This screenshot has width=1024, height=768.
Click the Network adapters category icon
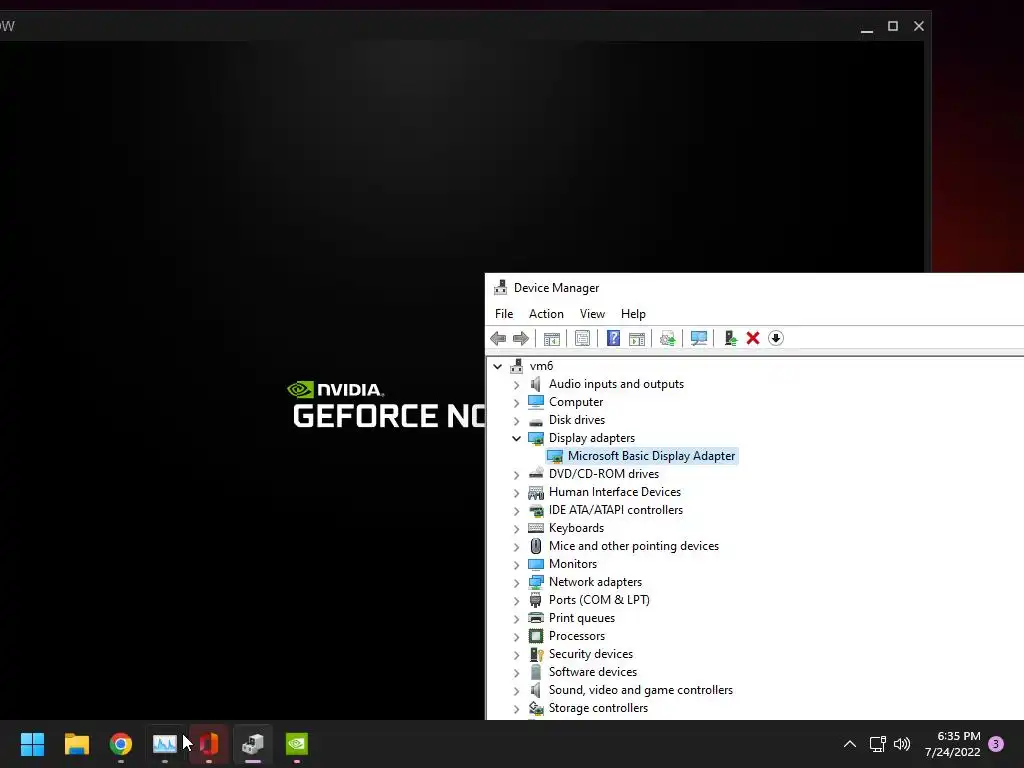click(x=536, y=582)
